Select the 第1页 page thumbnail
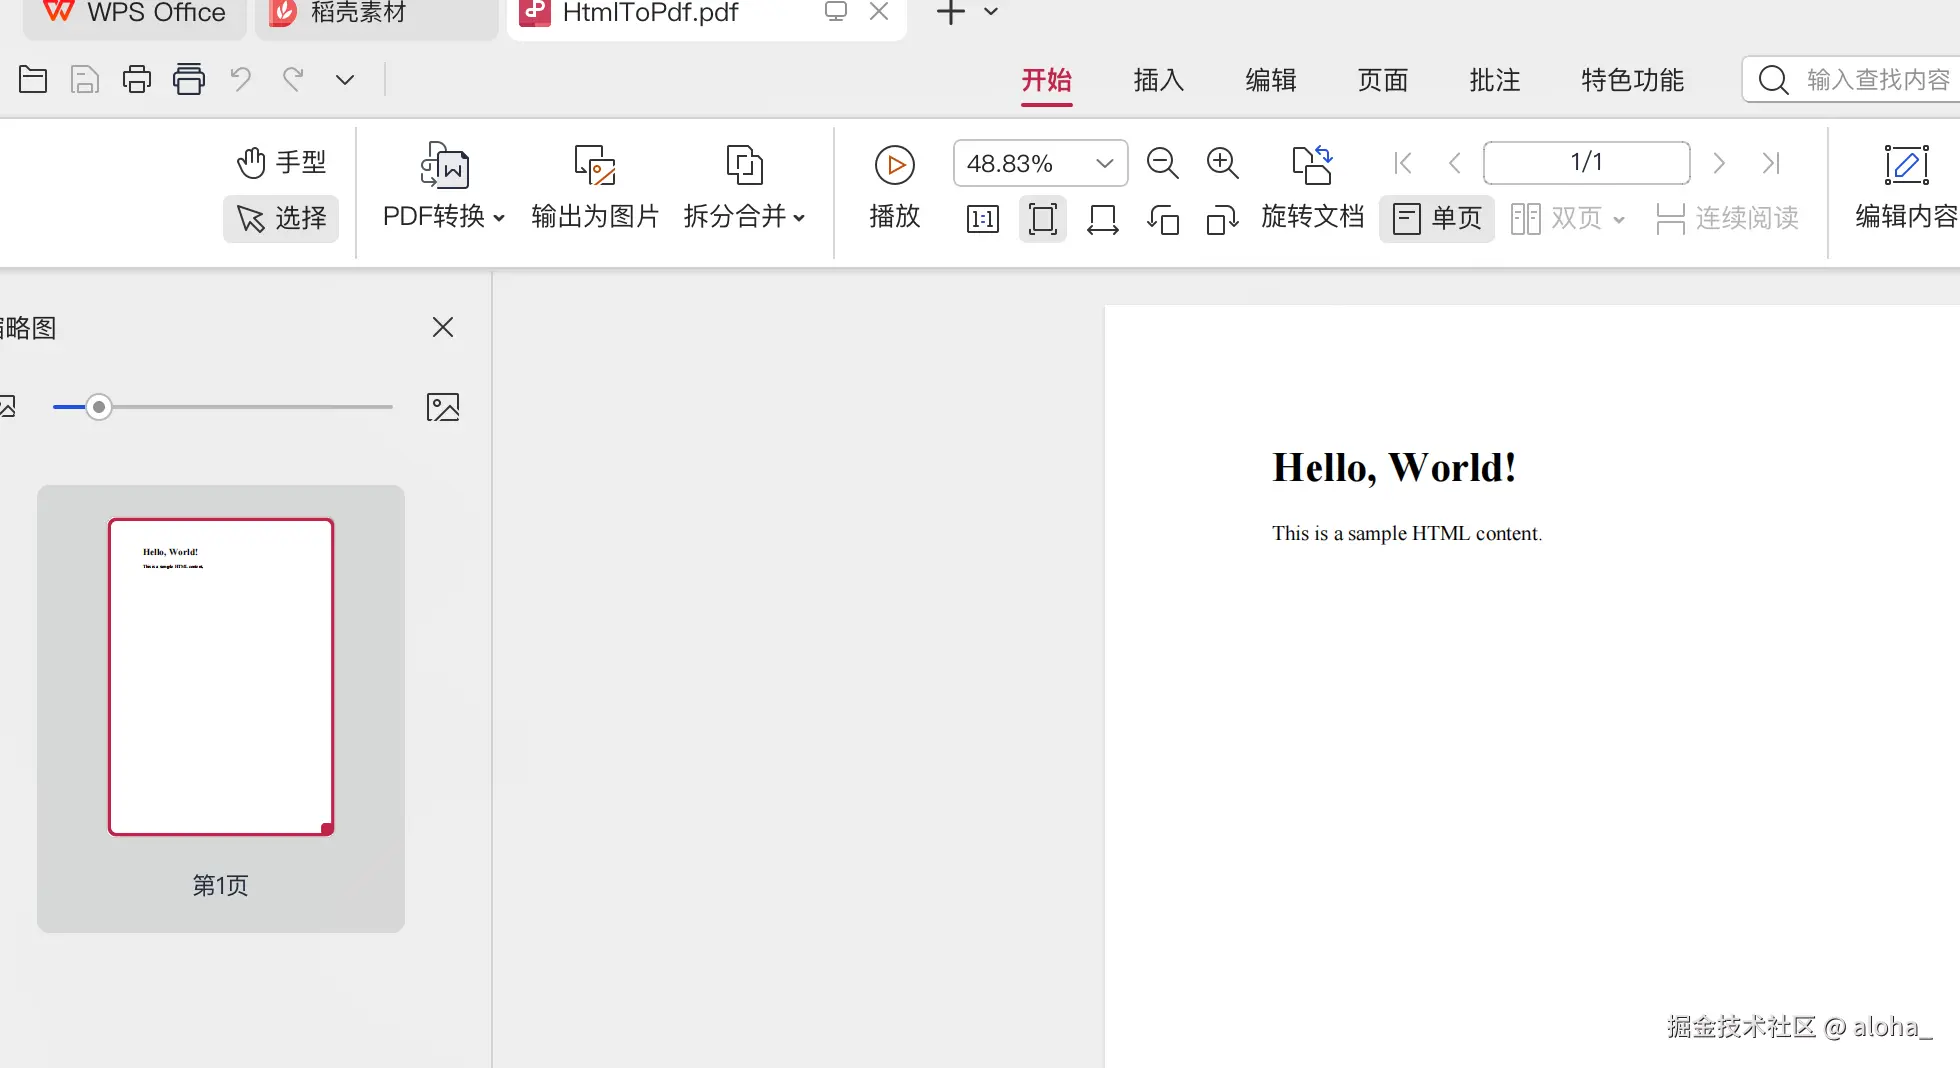Image resolution: width=1960 pixels, height=1068 pixels. coord(221,709)
